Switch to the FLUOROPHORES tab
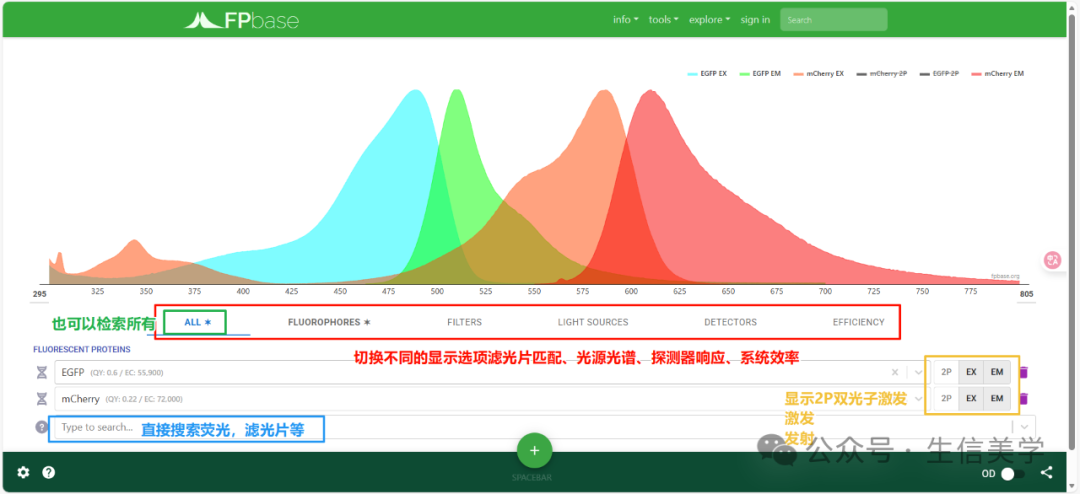 (329, 322)
